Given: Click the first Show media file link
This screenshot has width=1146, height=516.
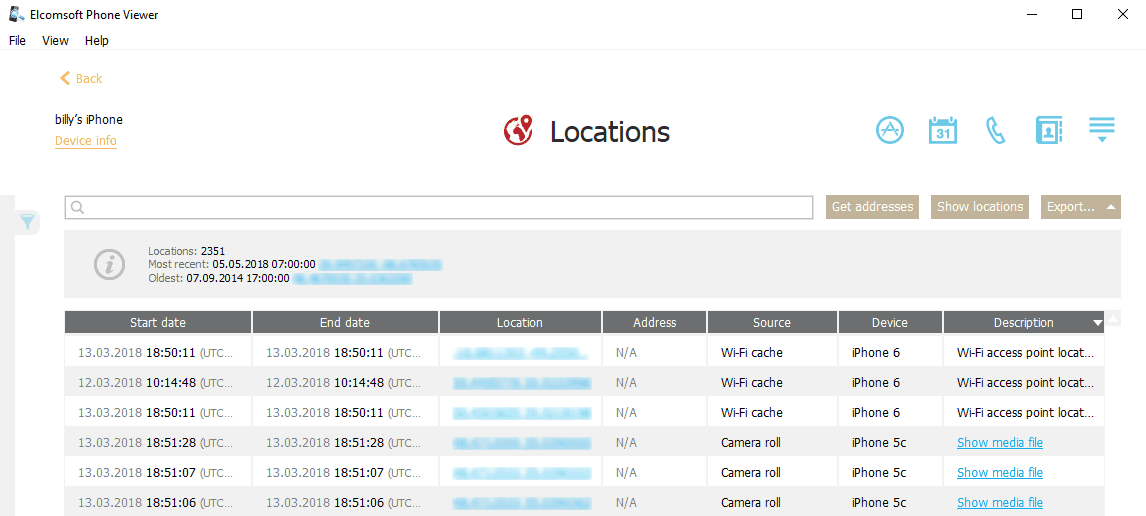Looking at the screenshot, I should pos(999,443).
